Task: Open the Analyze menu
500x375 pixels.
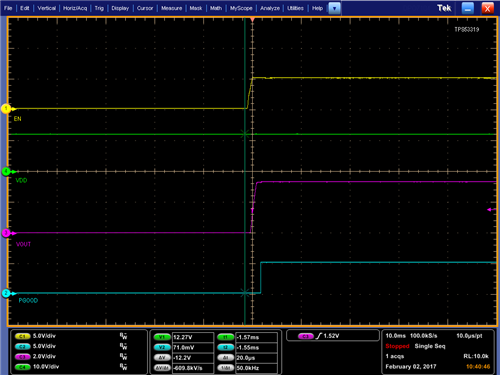Action: [270, 8]
